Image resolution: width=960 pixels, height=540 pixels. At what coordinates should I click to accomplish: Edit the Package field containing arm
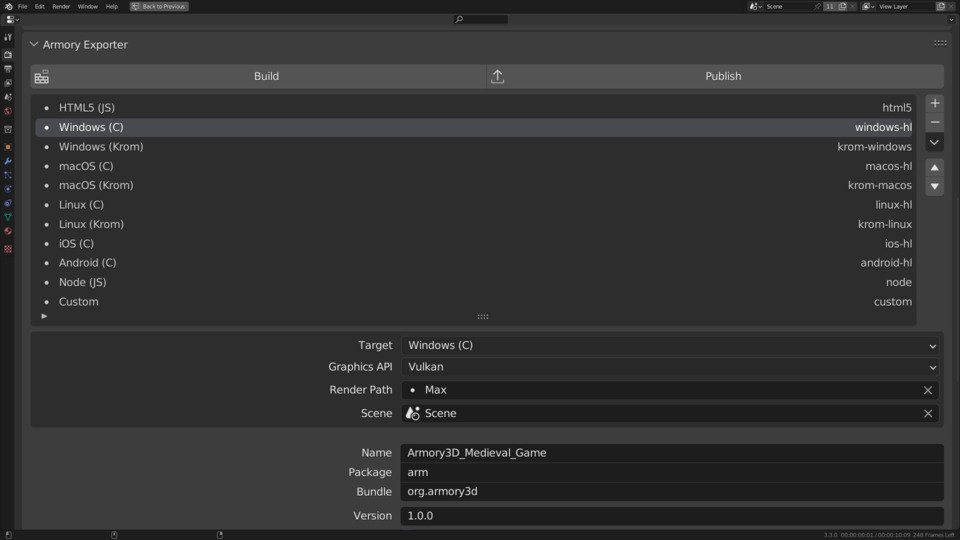pos(672,473)
